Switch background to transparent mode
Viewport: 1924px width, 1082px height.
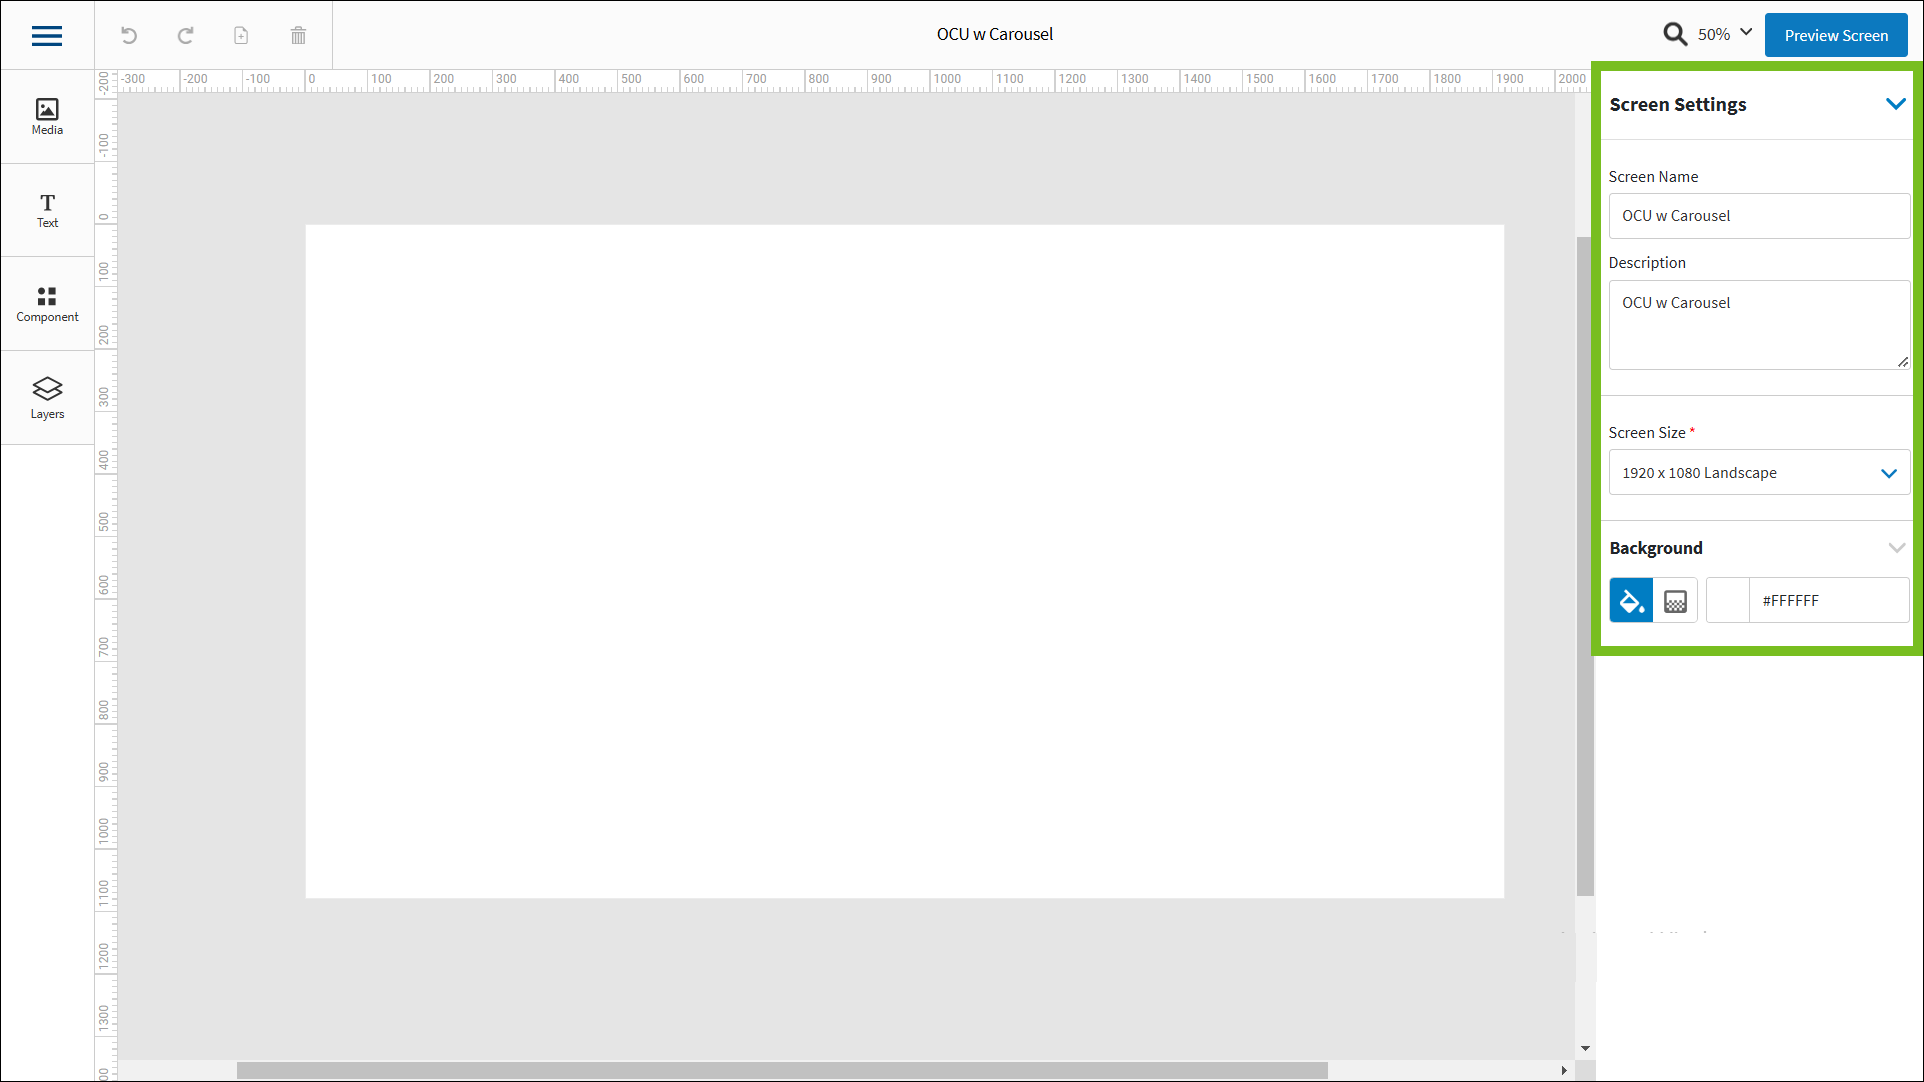[1675, 600]
